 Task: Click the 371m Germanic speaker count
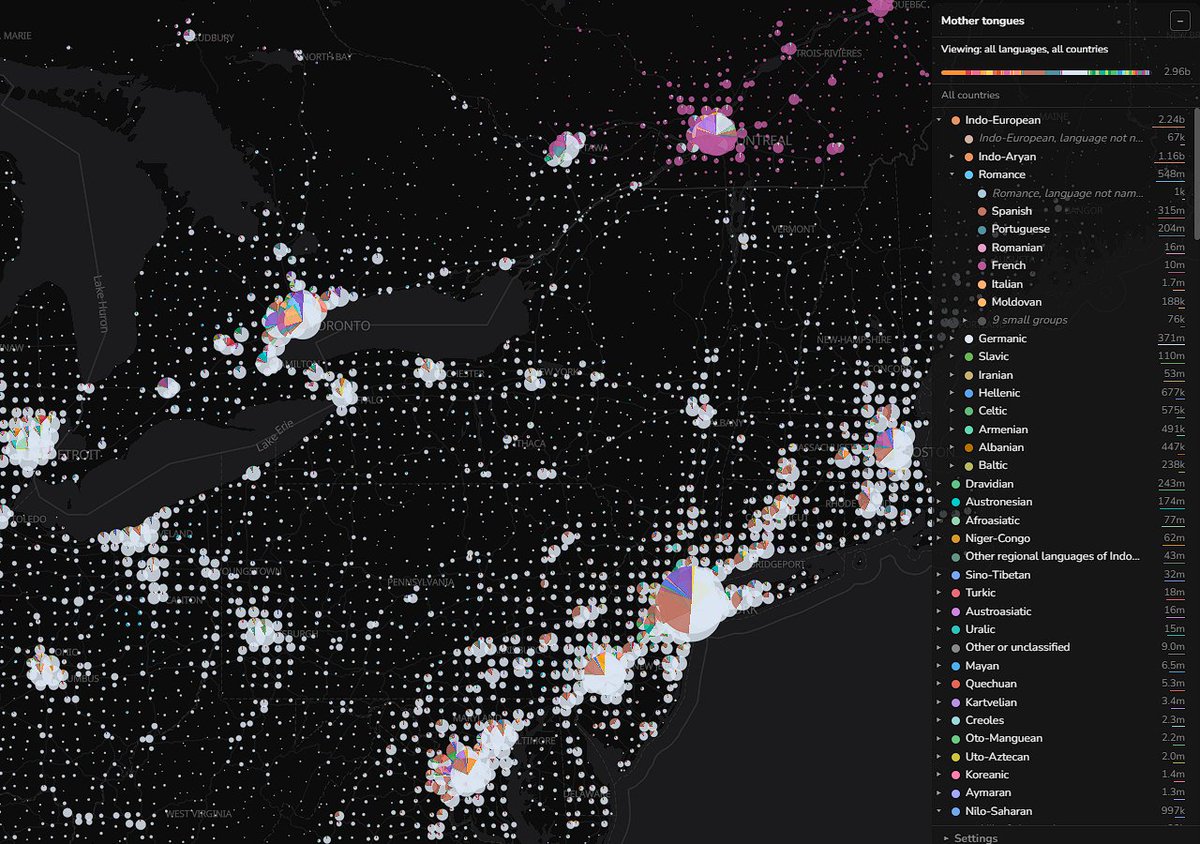point(1171,339)
